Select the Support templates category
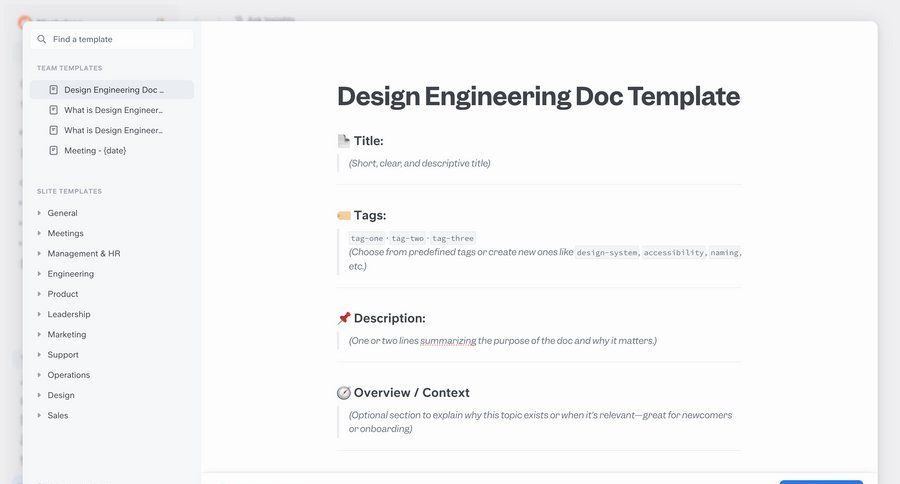This screenshot has width=900, height=484. (x=62, y=355)
